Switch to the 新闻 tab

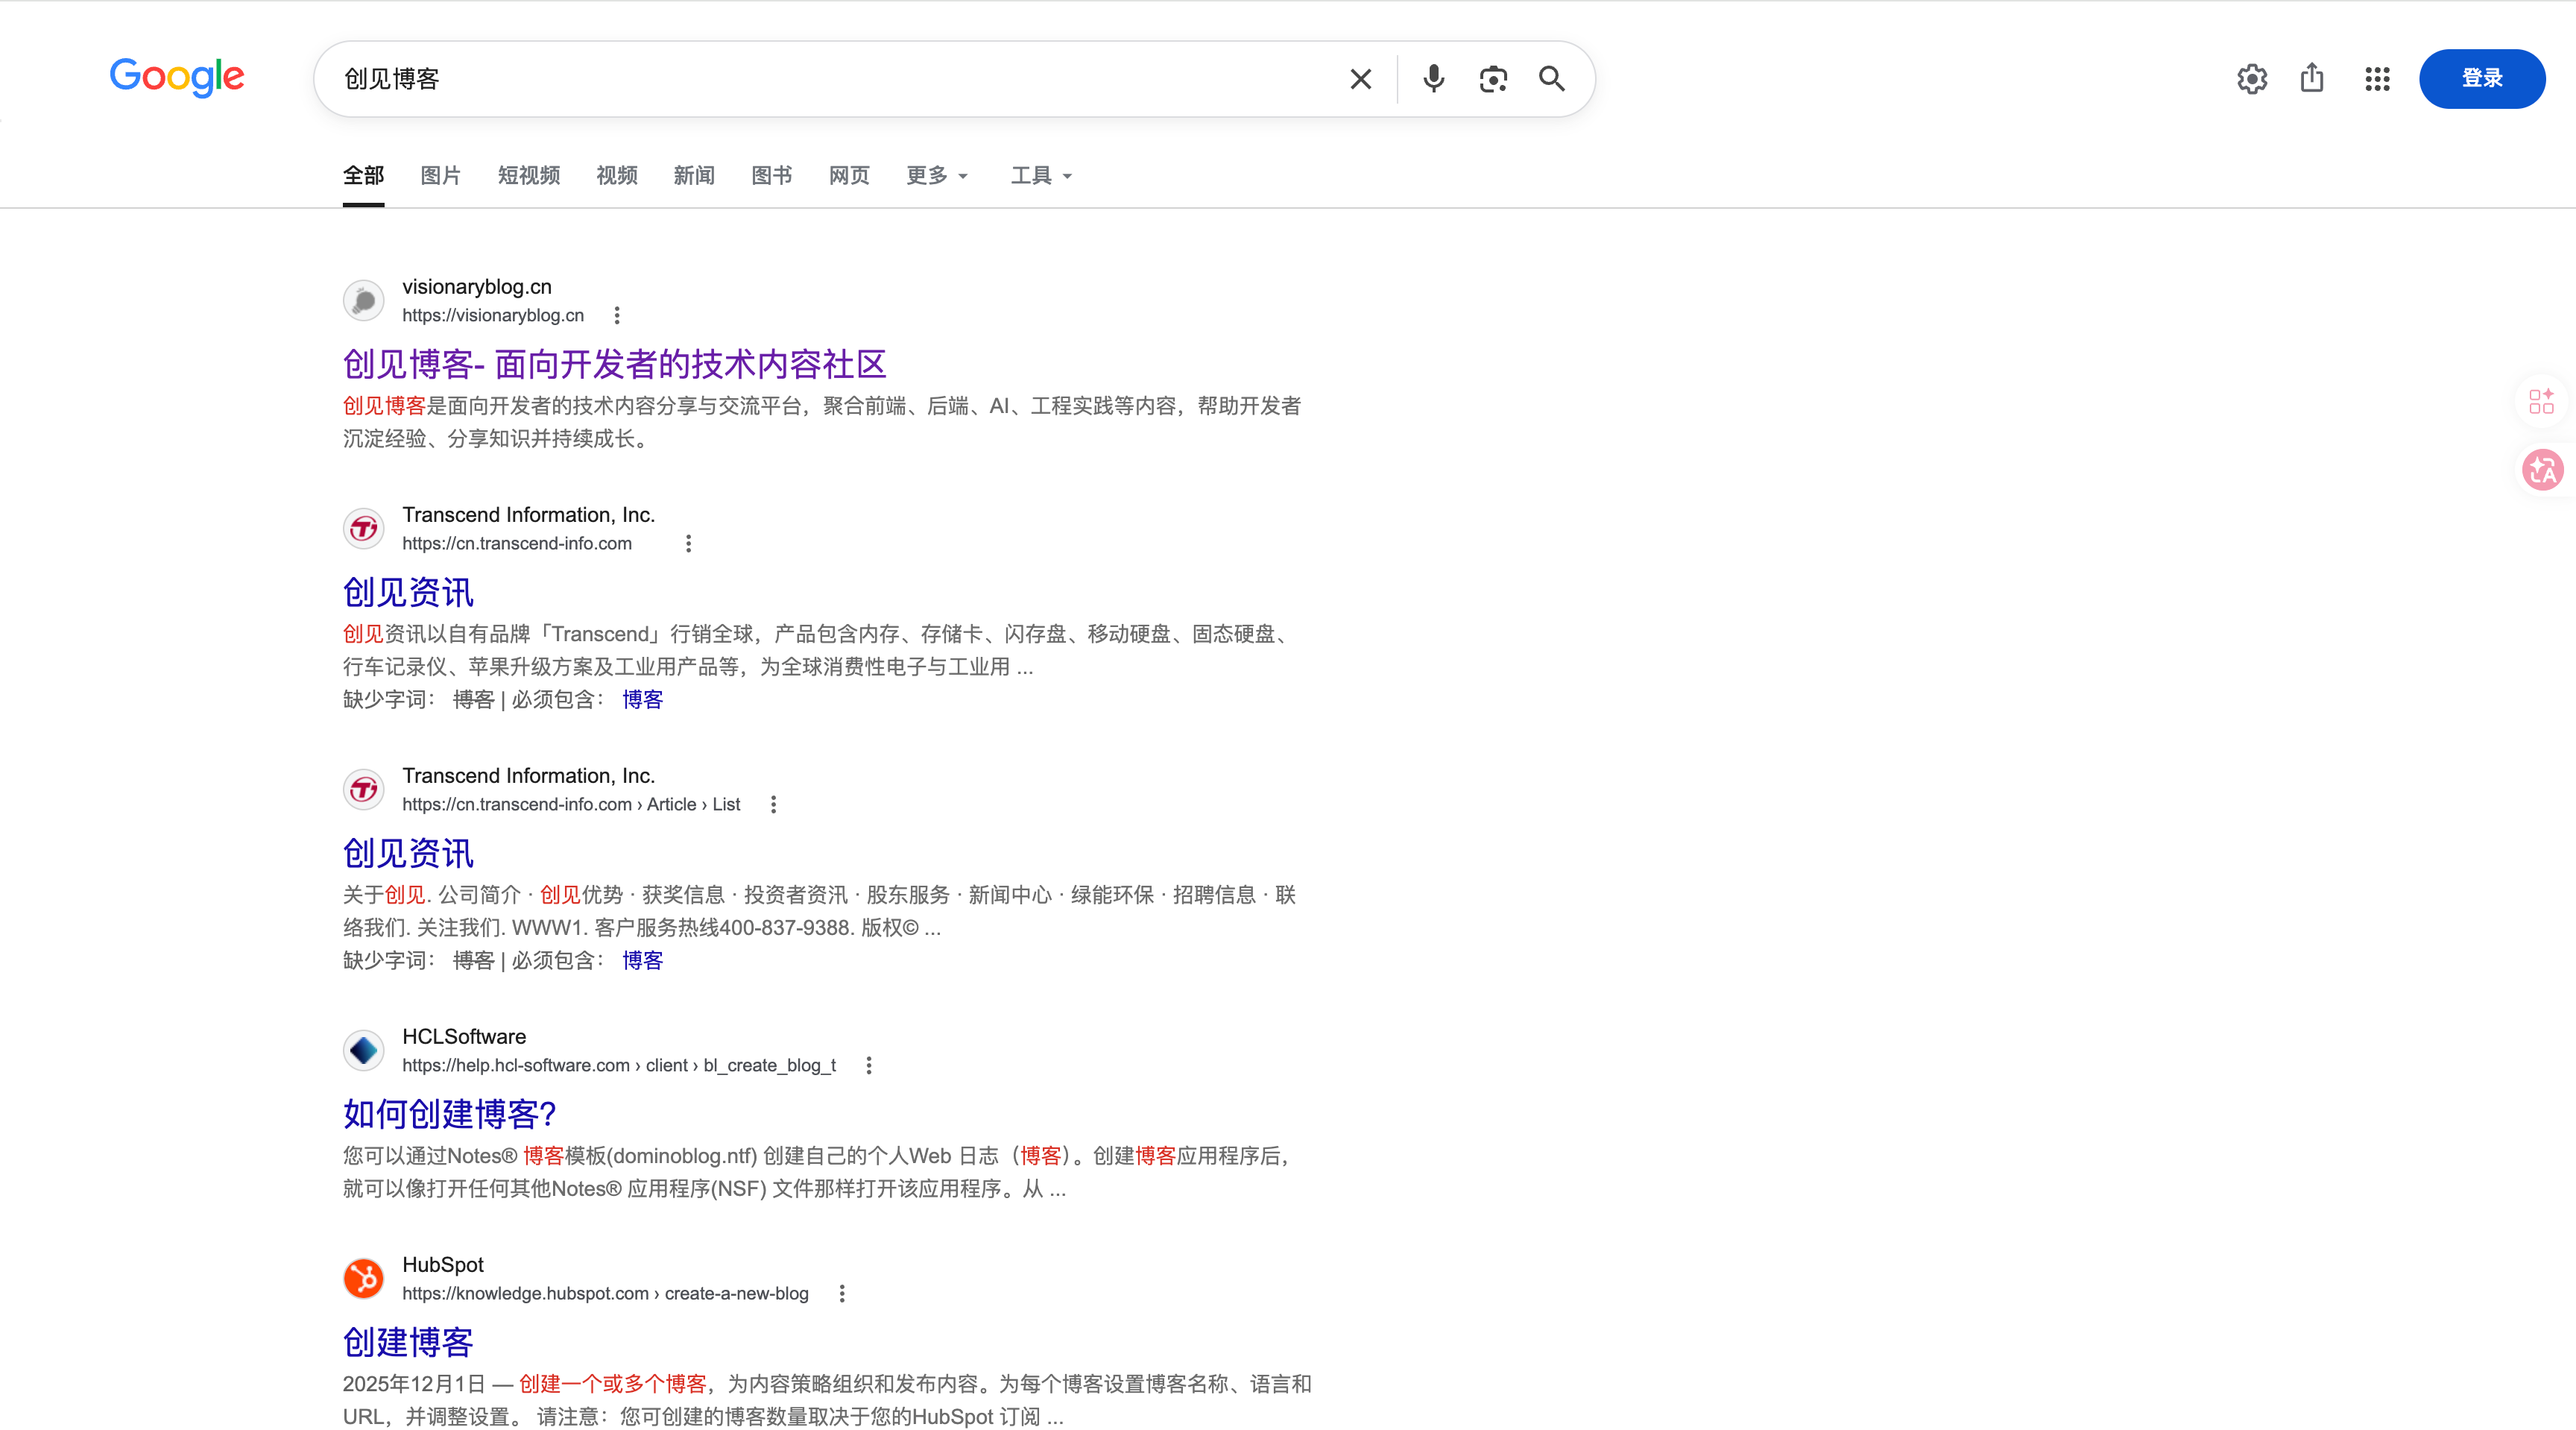[x=694, y=176]
